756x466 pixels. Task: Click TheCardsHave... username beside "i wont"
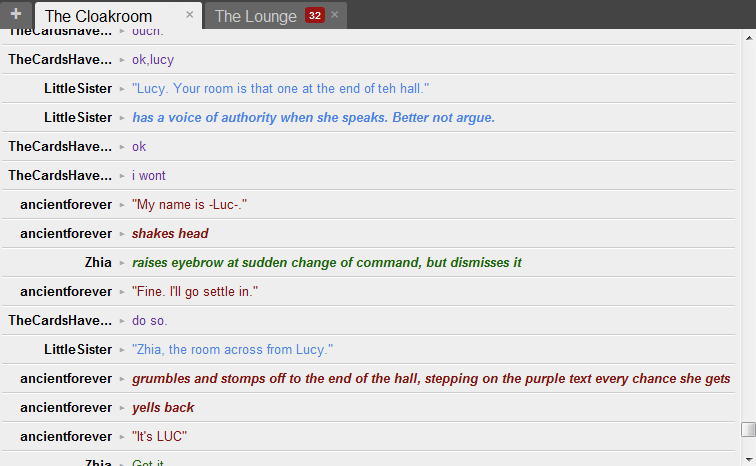60,175
